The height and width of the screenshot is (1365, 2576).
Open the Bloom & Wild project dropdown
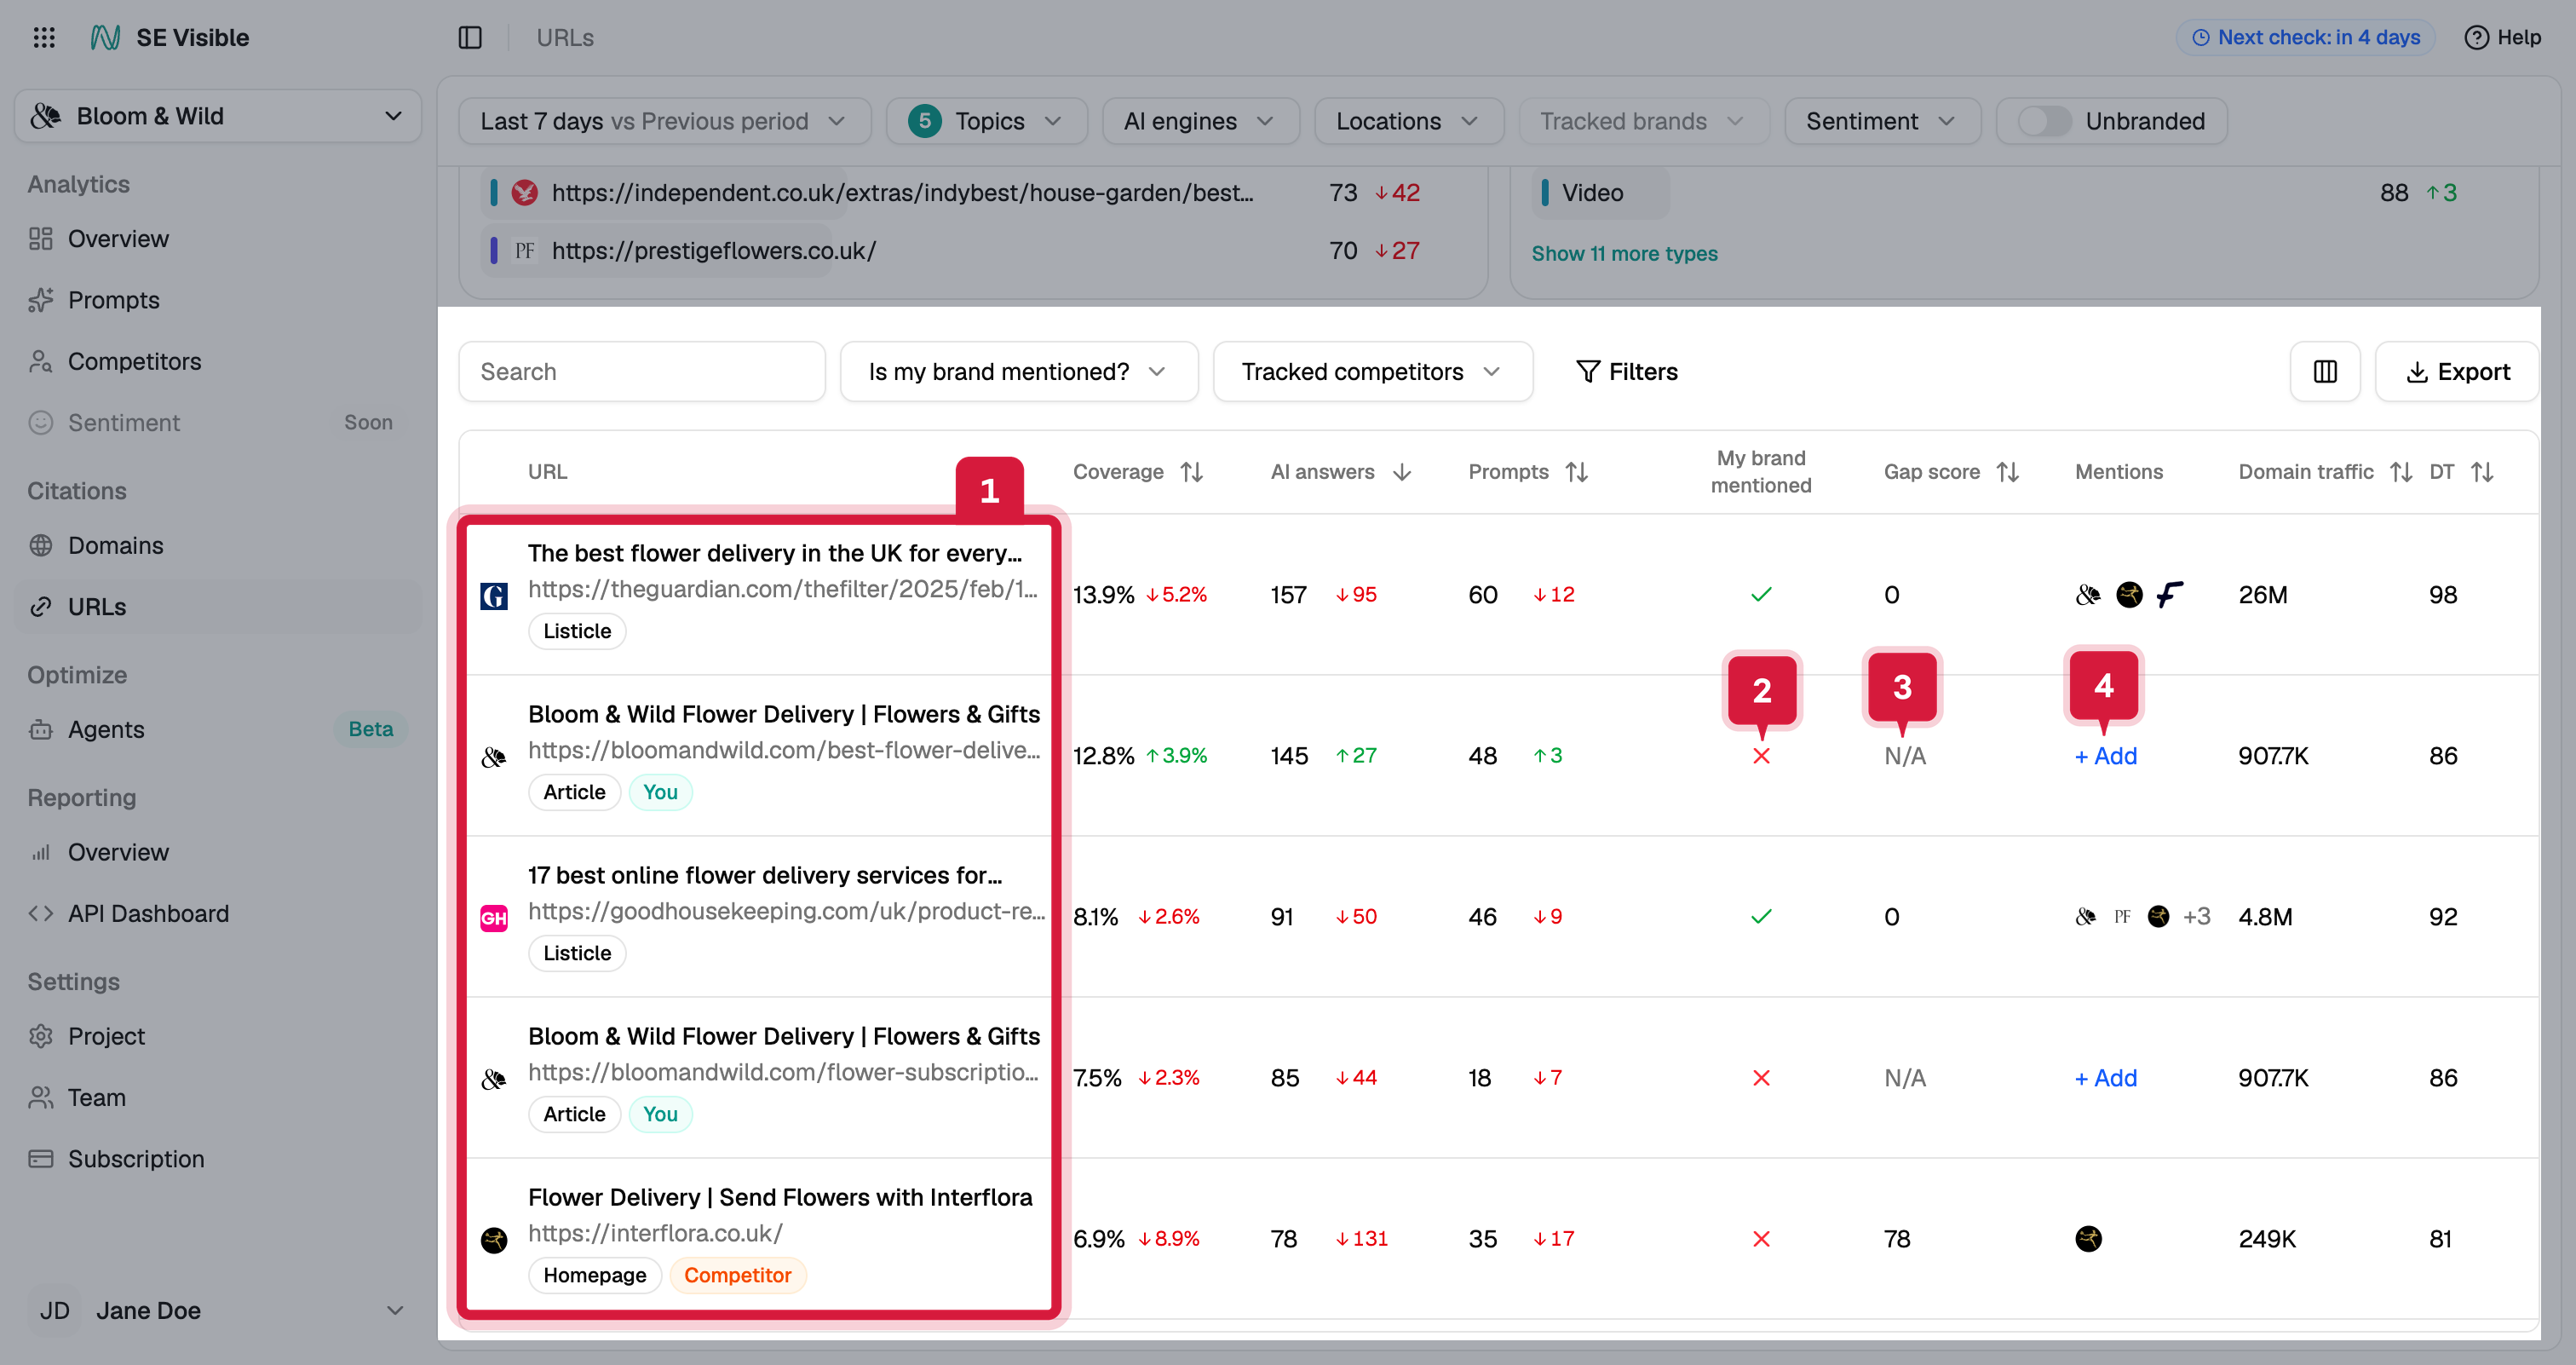pos(218,116)
